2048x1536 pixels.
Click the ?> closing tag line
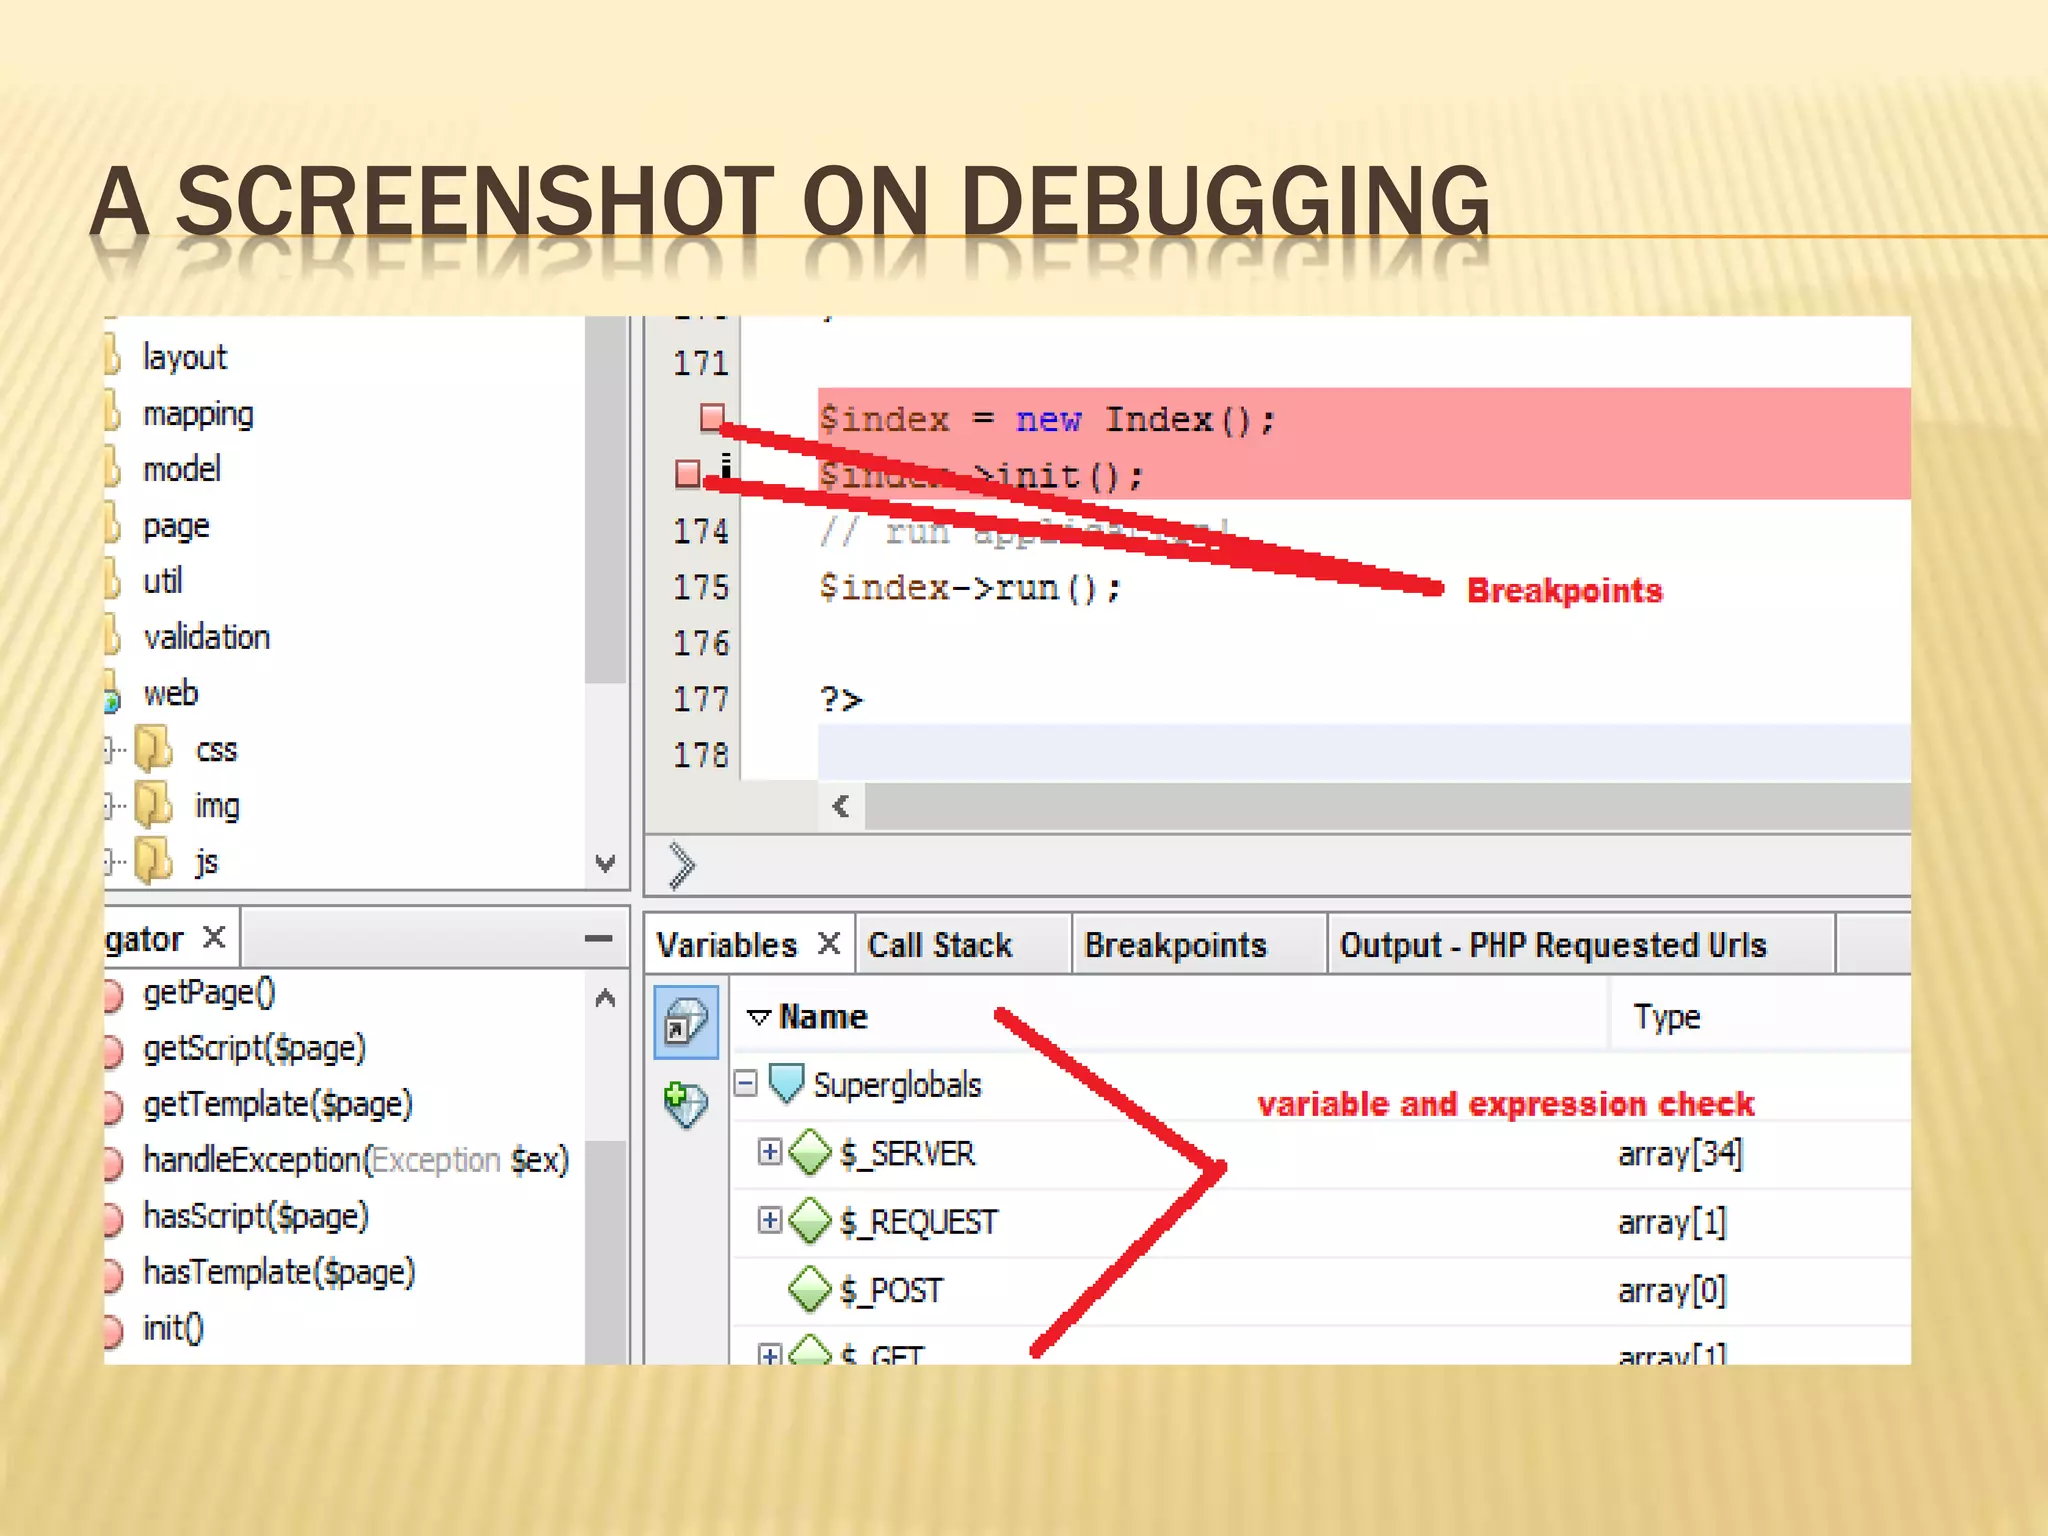(841, 699)
